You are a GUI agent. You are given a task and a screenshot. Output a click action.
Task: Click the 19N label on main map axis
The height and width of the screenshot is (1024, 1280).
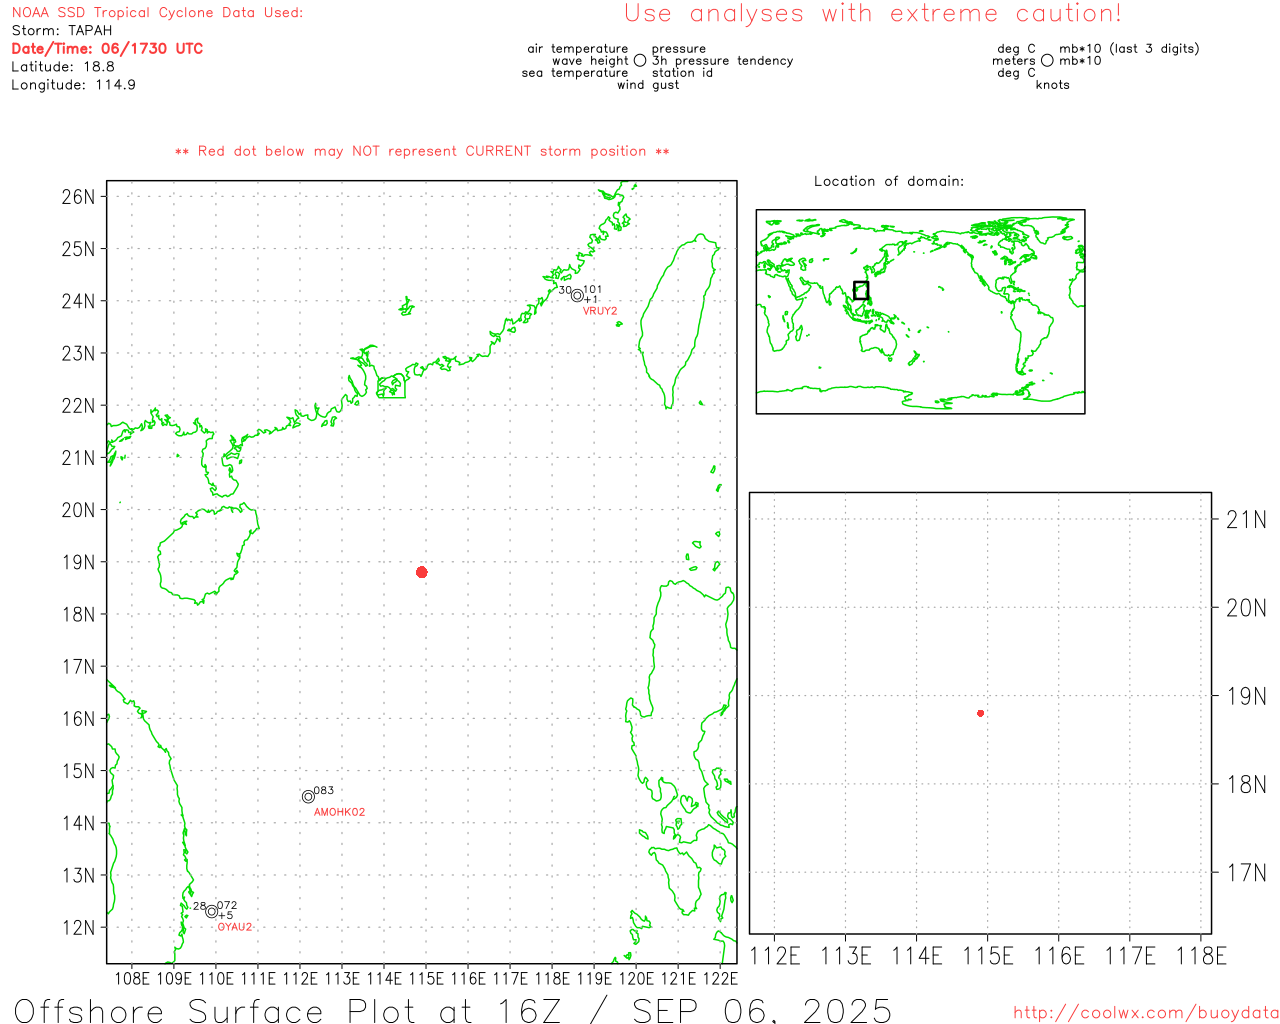coord(78,562)
